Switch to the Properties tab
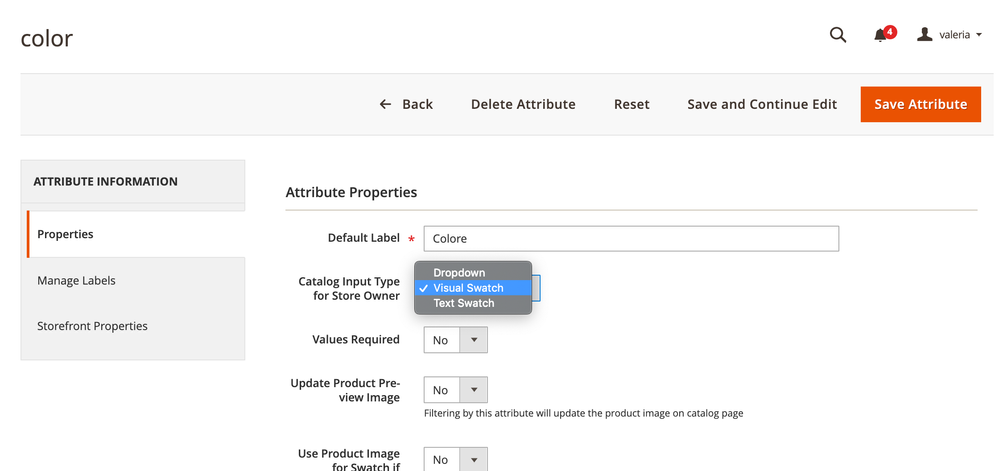This screenshot has height=471, width=999. 65,234
